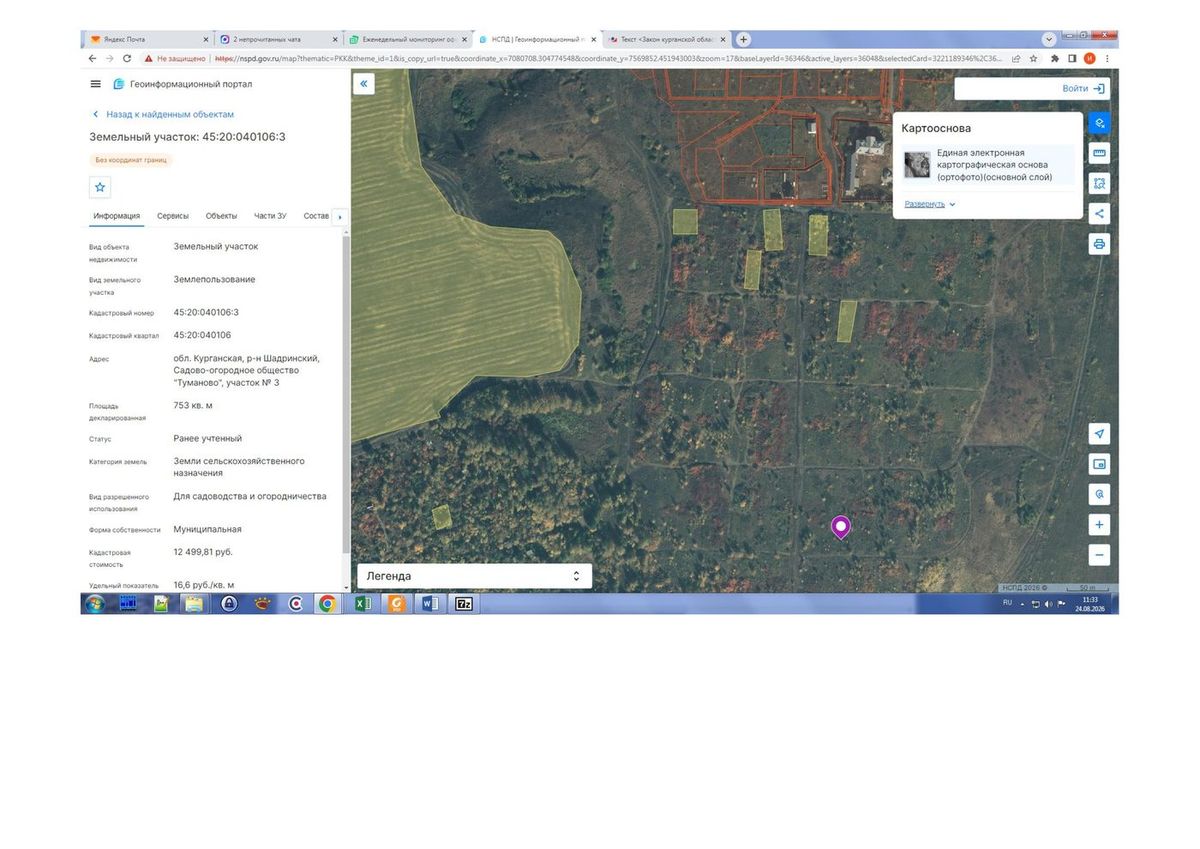Click the 753 кв. м area value
The height and width of the screenshot is (849, 1200).
193,405
